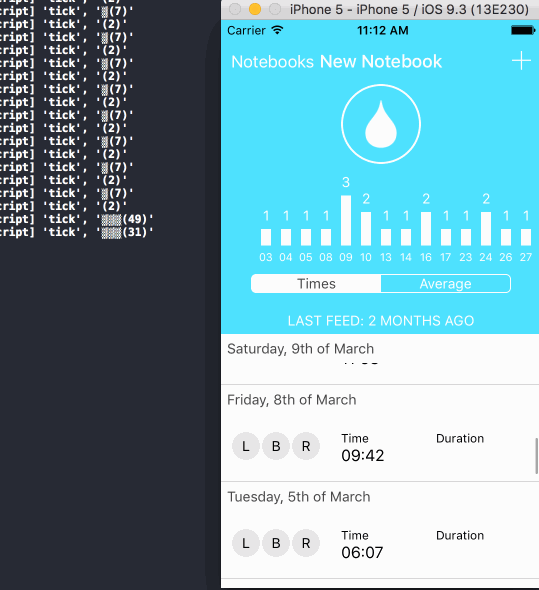539x590 pixels.
Task: Click the 11:12 AM status bar clock
Action: click(383, 30)
